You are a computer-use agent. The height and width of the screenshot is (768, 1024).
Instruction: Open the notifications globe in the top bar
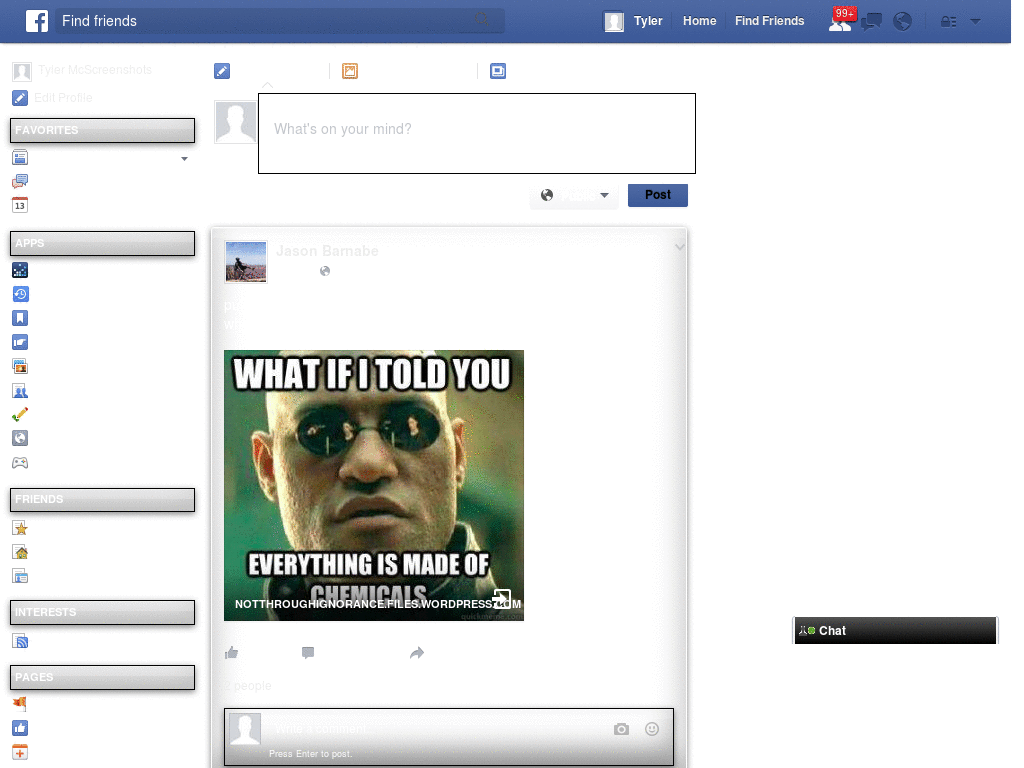[x=903, y=22]
